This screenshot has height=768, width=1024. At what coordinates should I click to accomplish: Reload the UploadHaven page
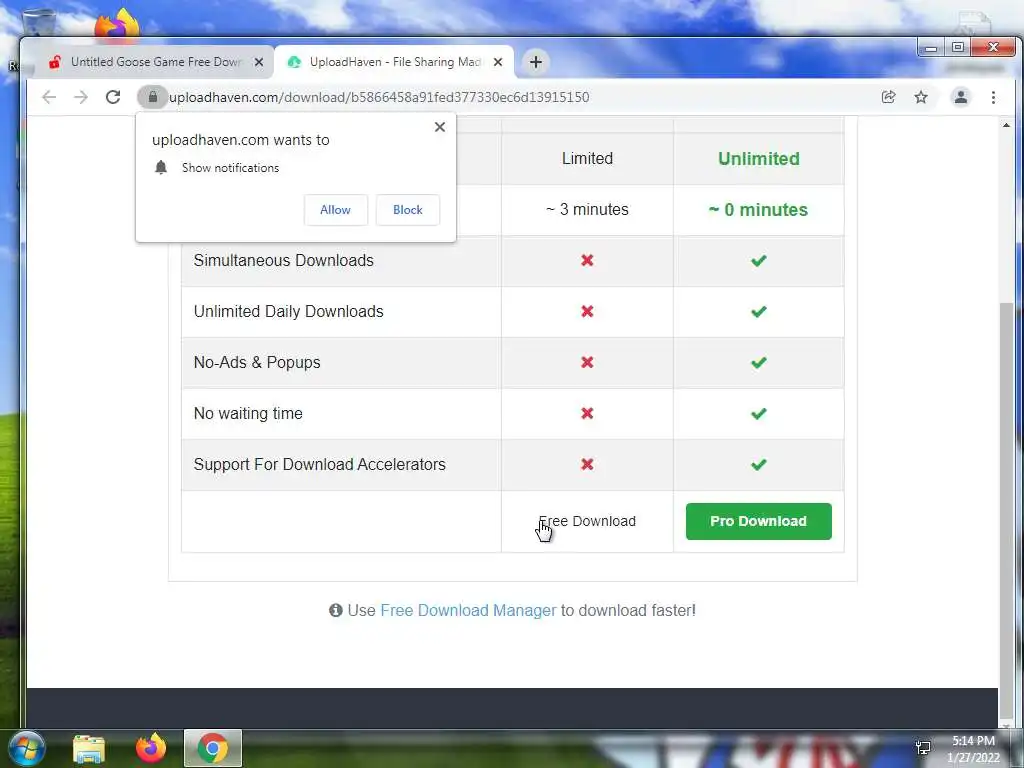click(113, 97)
